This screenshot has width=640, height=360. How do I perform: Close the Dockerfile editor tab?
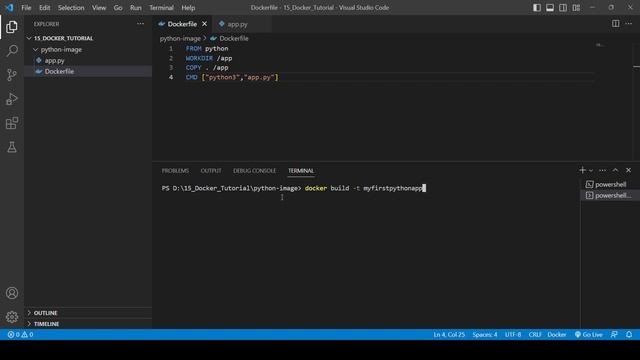coord(204,24)
